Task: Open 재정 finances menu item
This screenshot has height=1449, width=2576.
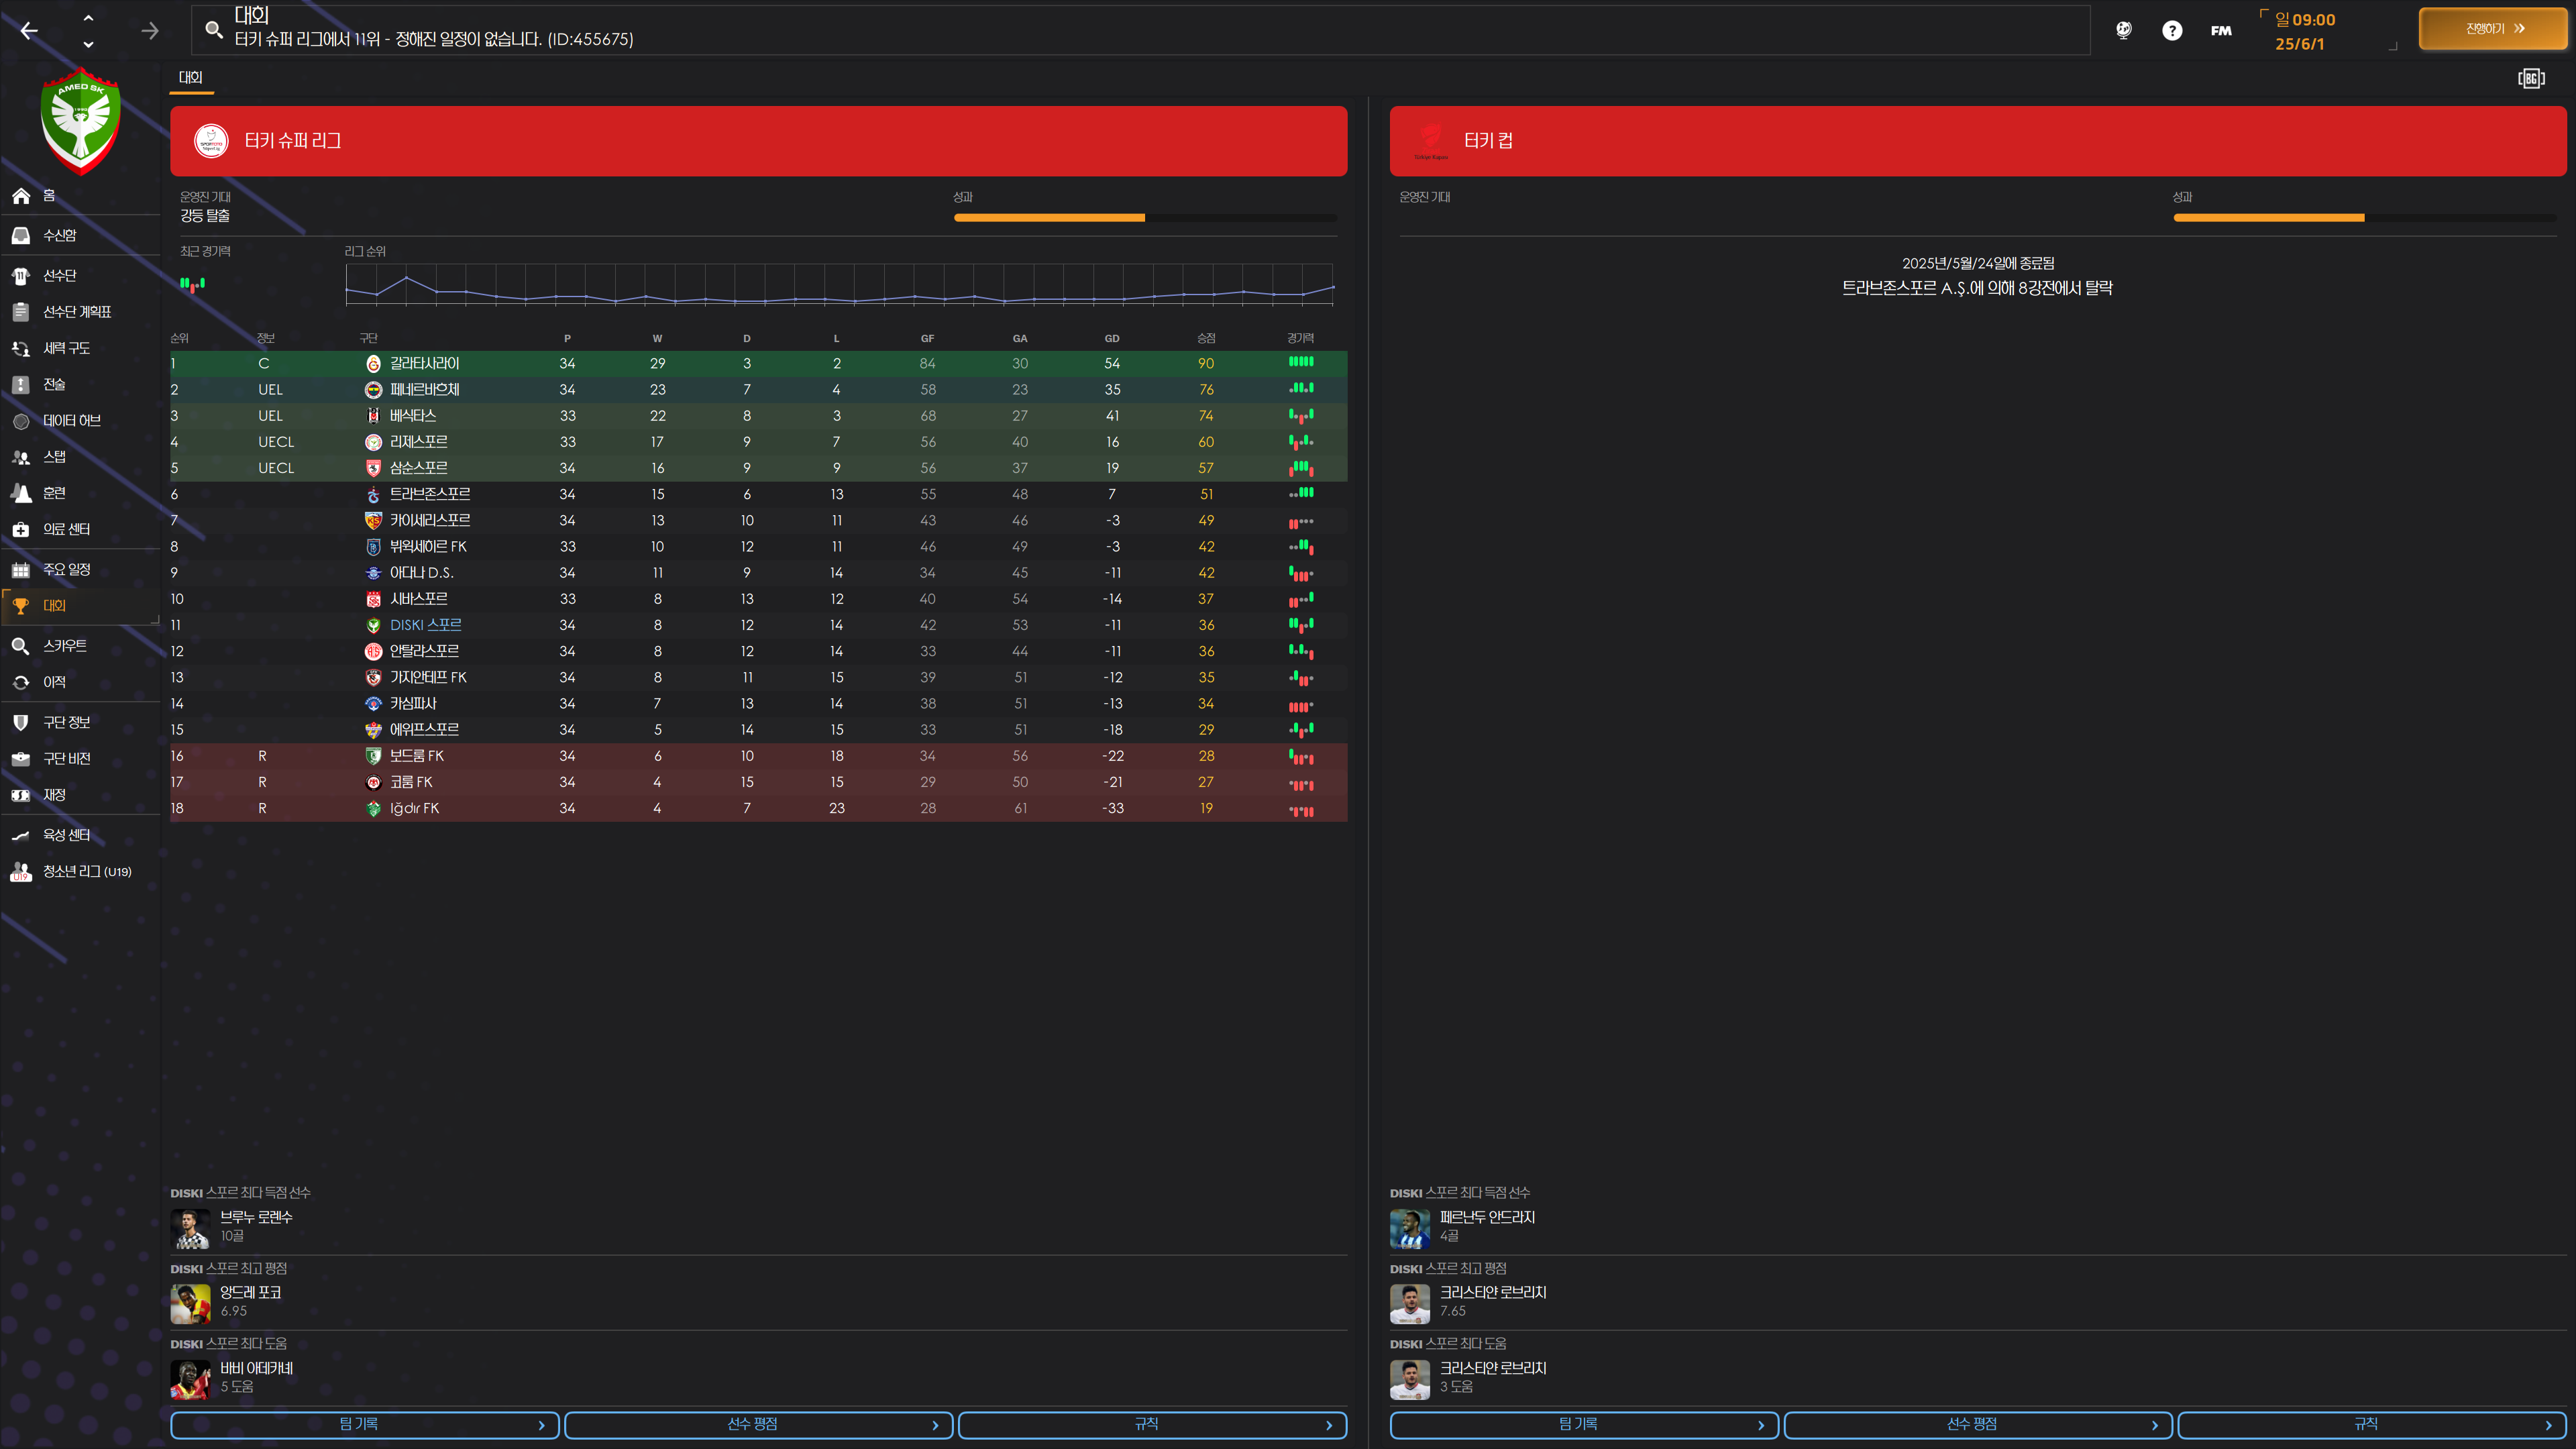Action: (x=54, y=795)
